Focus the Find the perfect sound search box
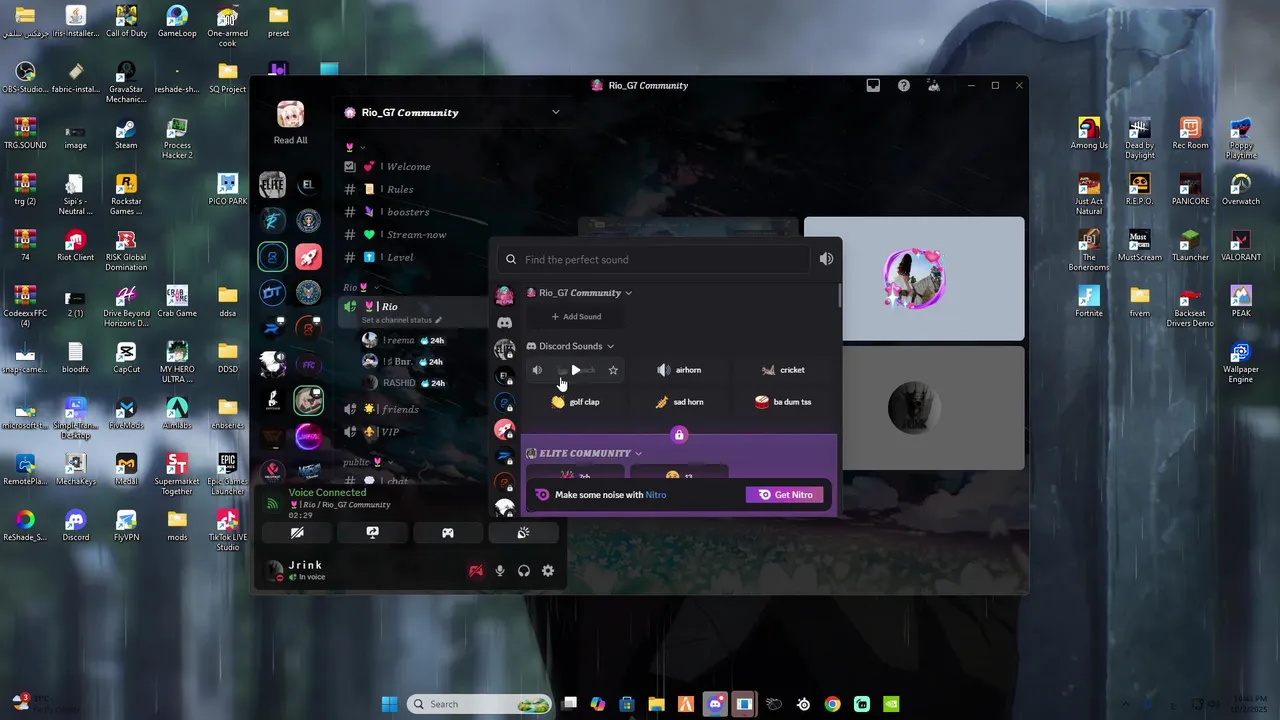The image size is (1280, 720). pyautogui.click(x=654, y=259)
